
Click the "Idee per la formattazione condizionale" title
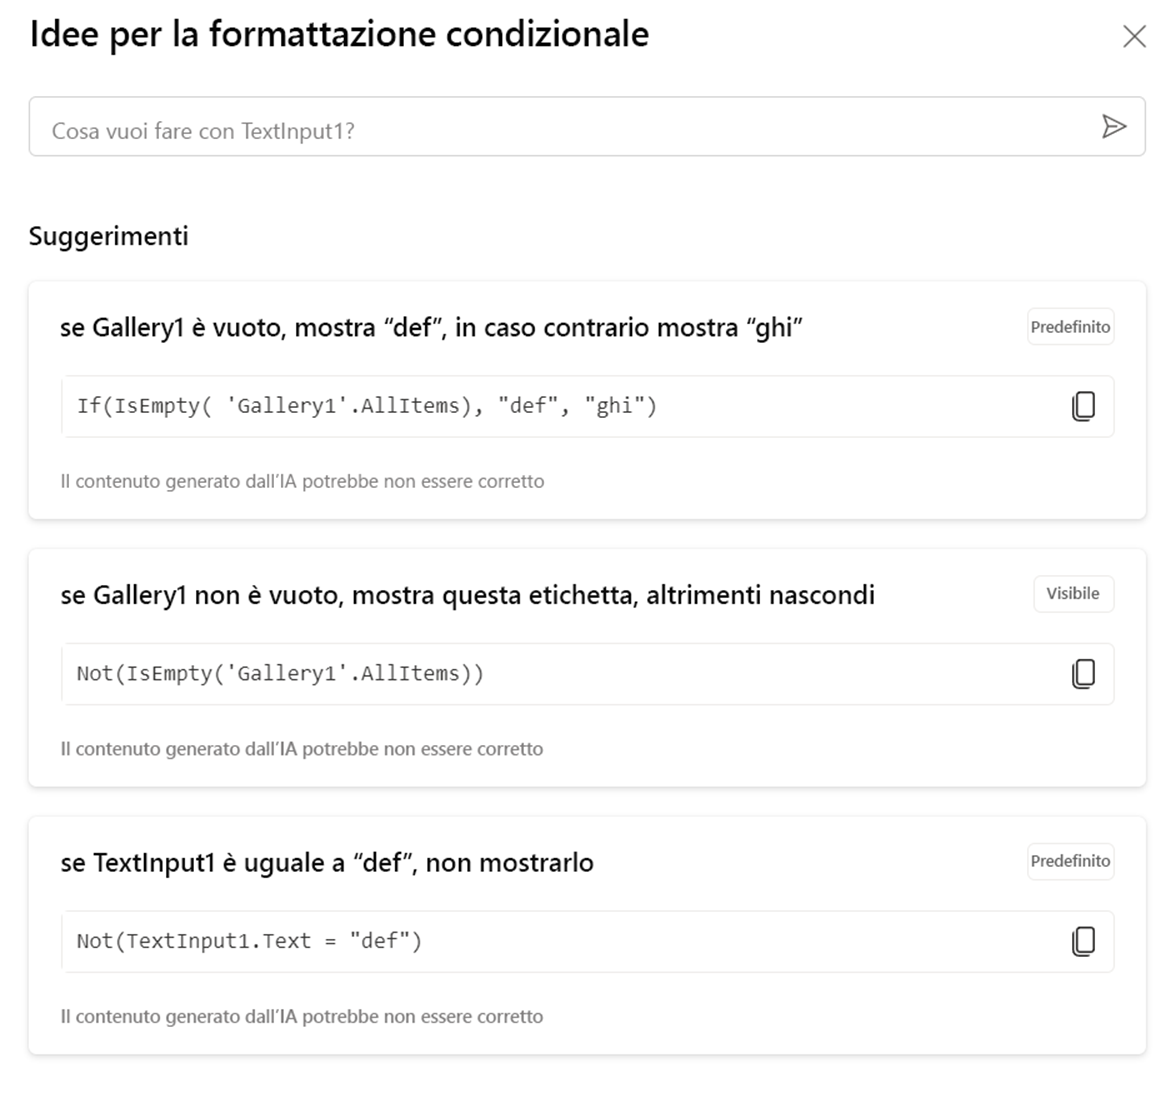click(339, 35)
